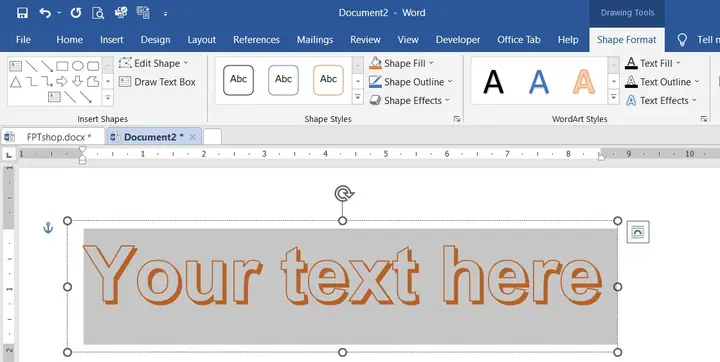This screenshot has width=720, height=362.
Task: Undo the last action with the Undo arrow
Action: coord(45,13)
